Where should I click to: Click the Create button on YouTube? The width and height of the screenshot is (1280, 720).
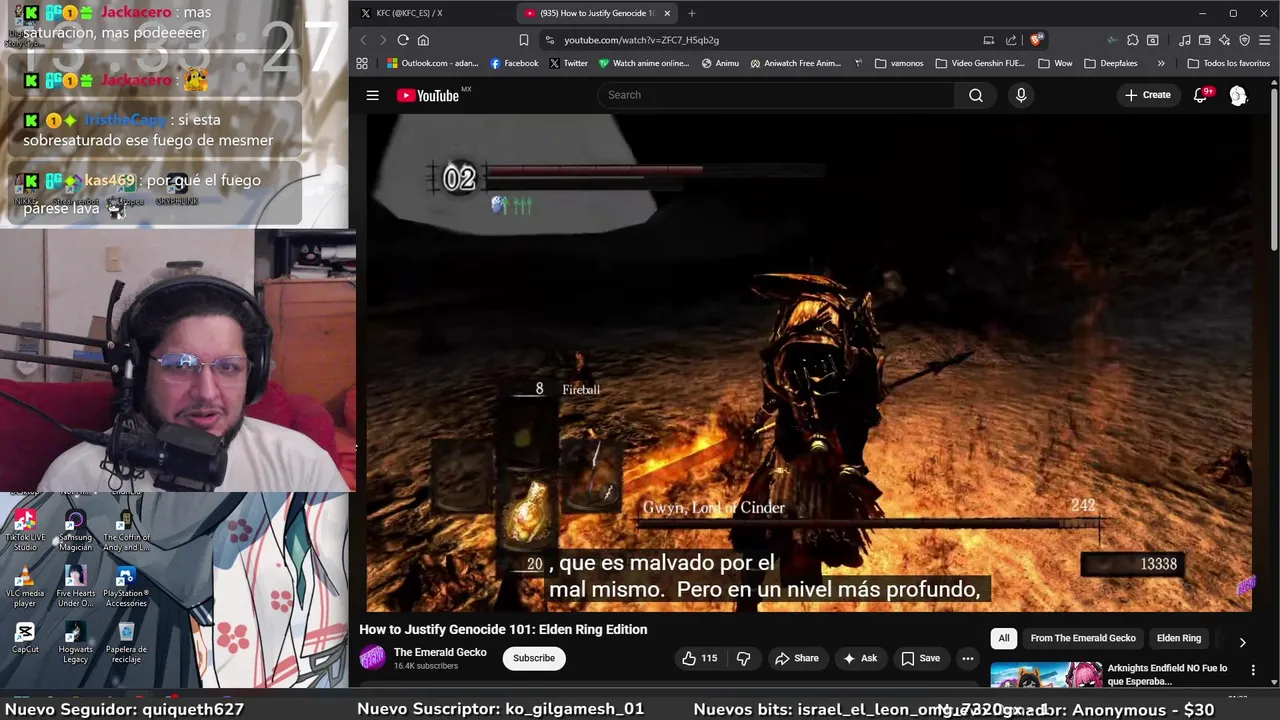(1147, 95)
